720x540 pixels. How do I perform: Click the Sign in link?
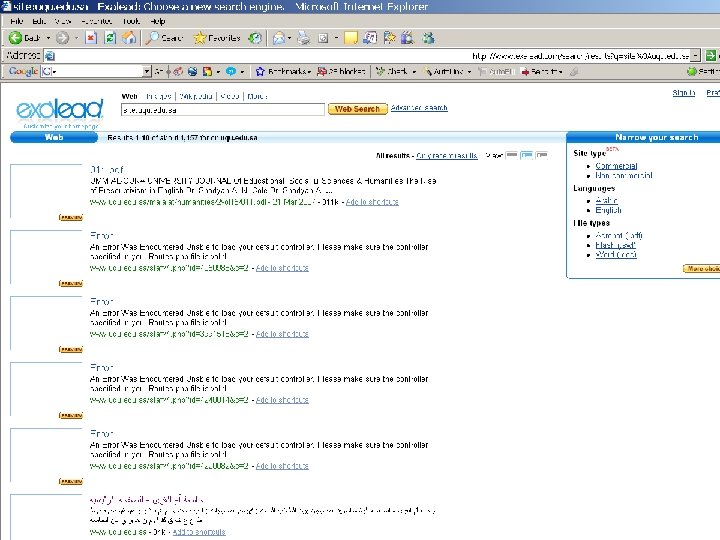point(684,93)
